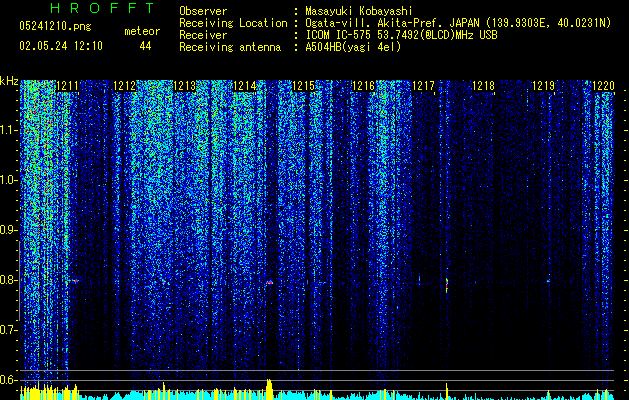This screenshot has height=400, width=629.
Task: Click the vertical meteor echo after 1217
Action: [446, 285]
